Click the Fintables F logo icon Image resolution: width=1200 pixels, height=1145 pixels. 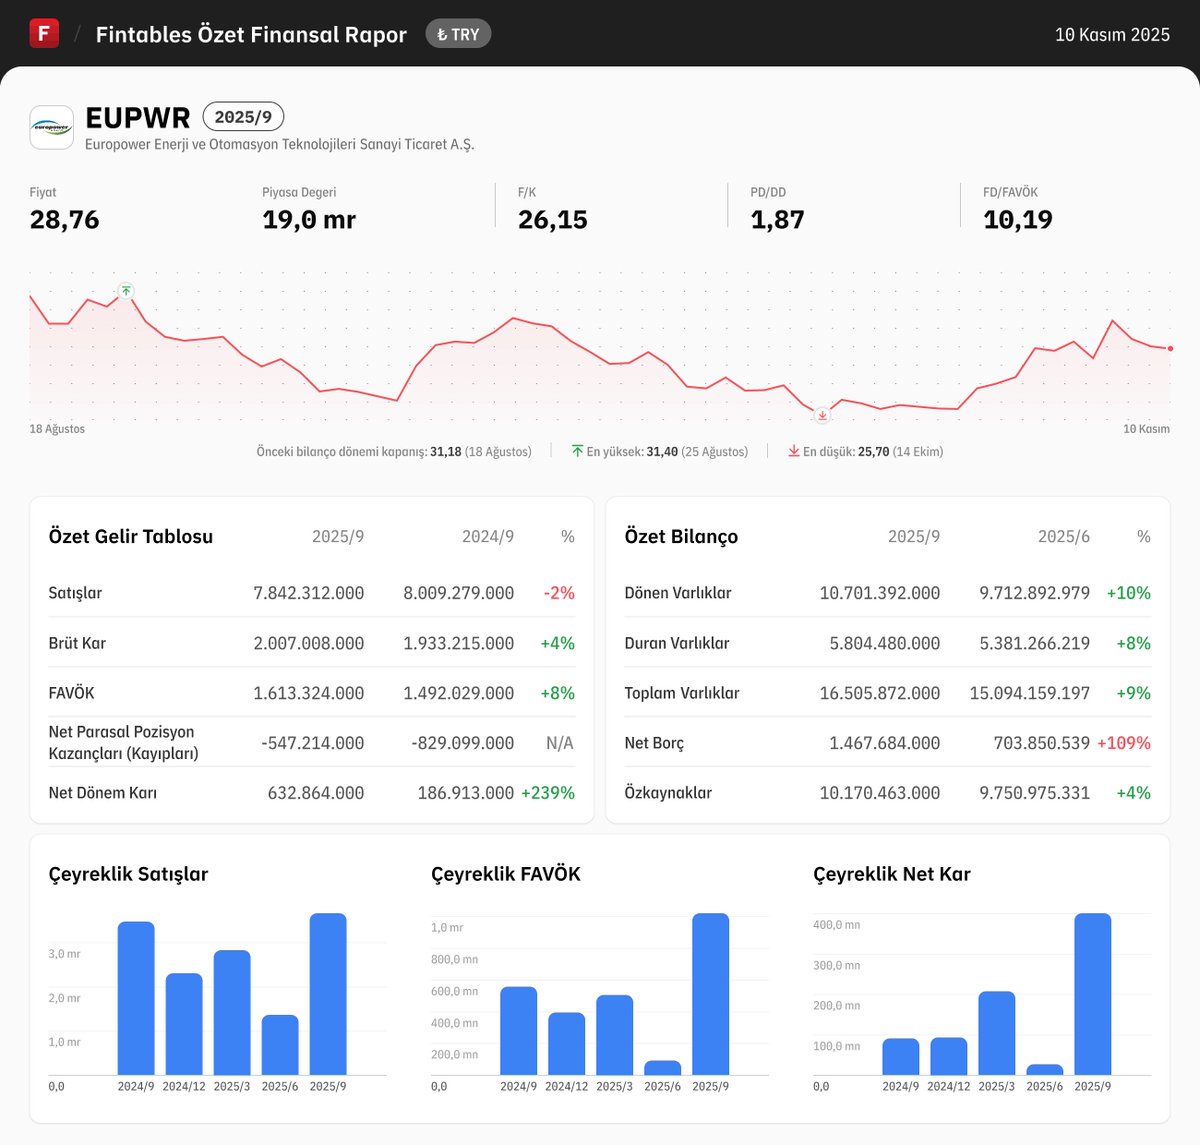click(43, 32)
